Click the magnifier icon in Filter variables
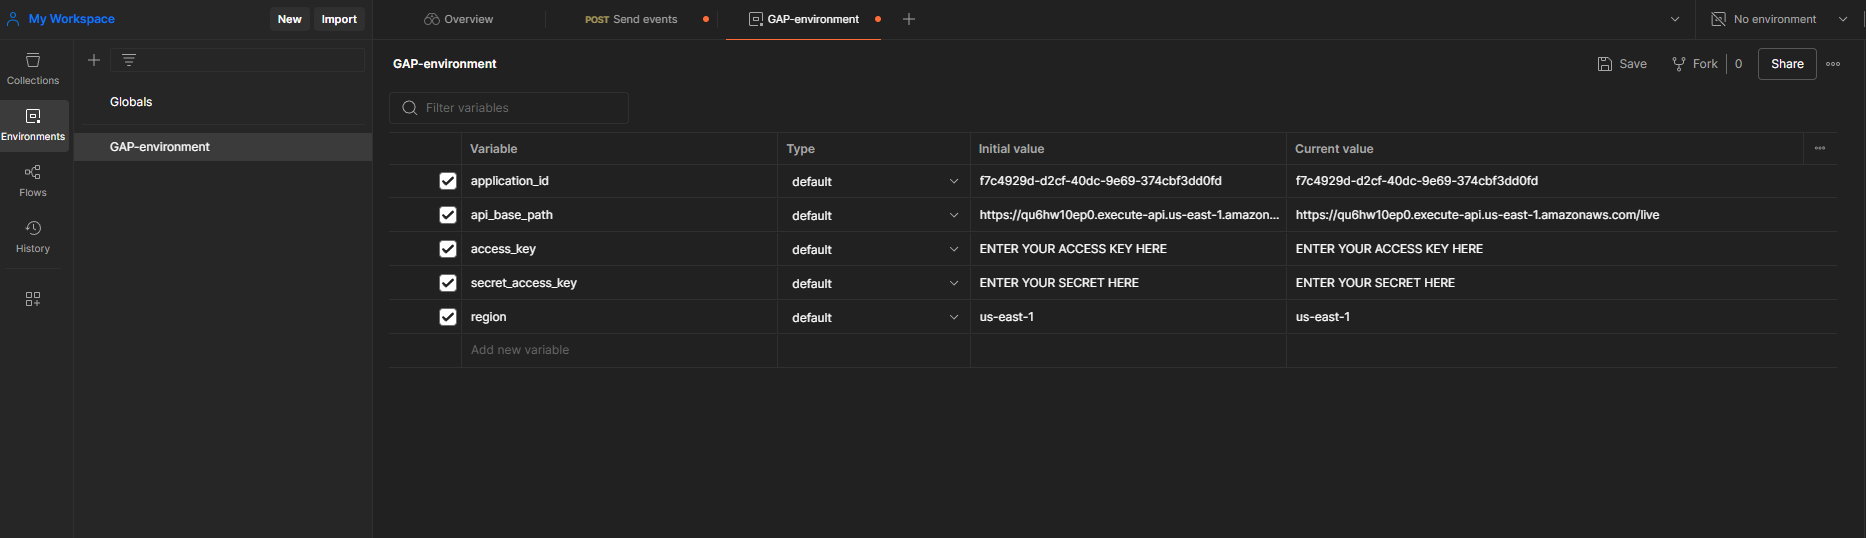This screenshot has height=538, width=1866. click(410, 108)
